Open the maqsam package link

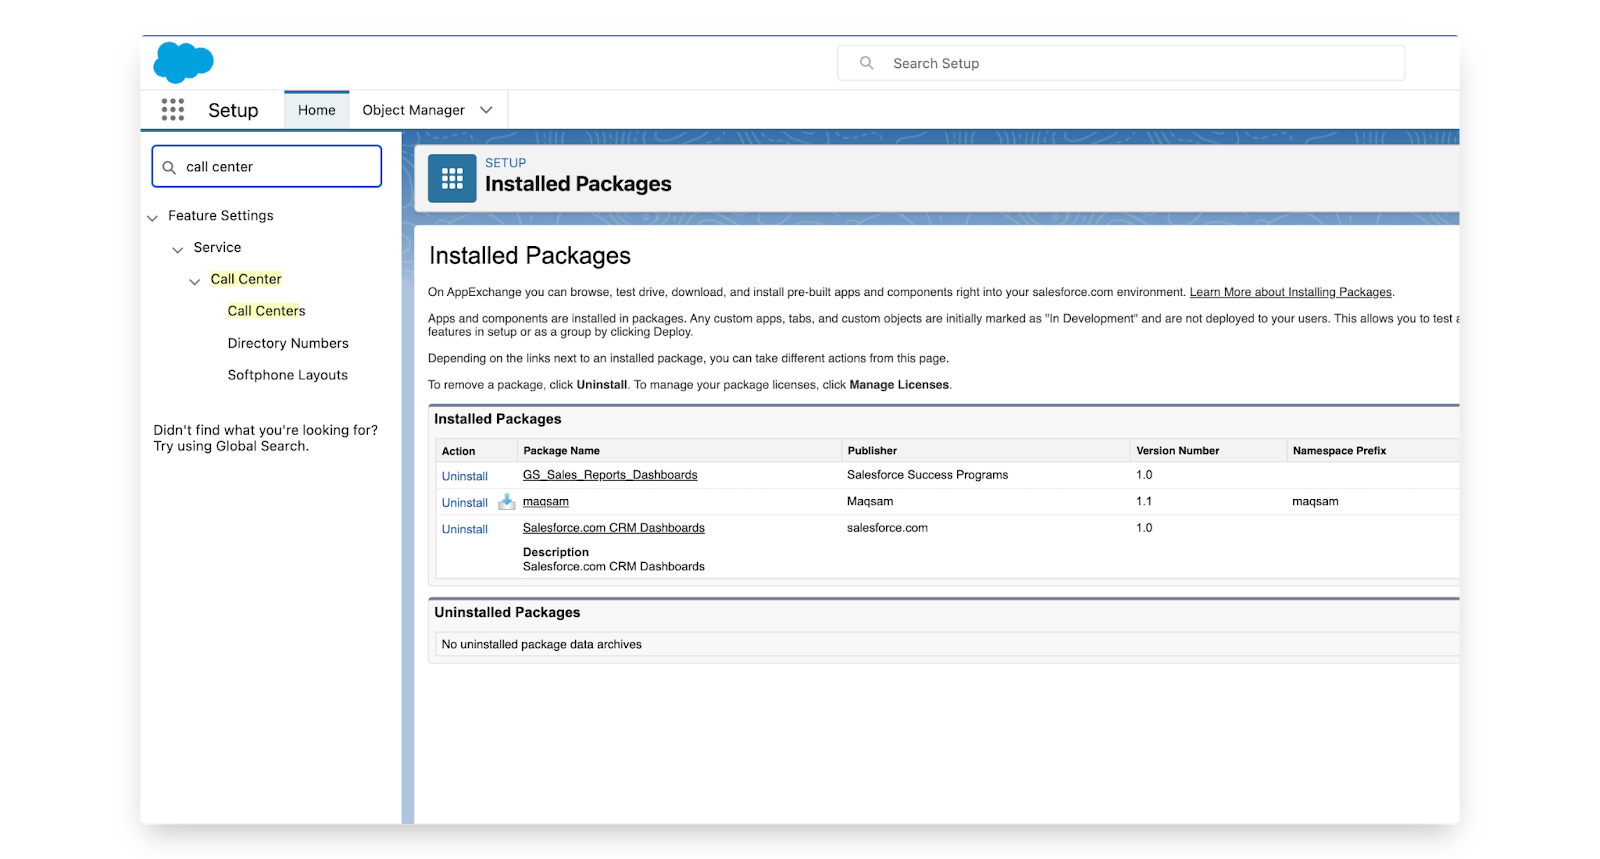pyautogui.click(x=546, y=501)
